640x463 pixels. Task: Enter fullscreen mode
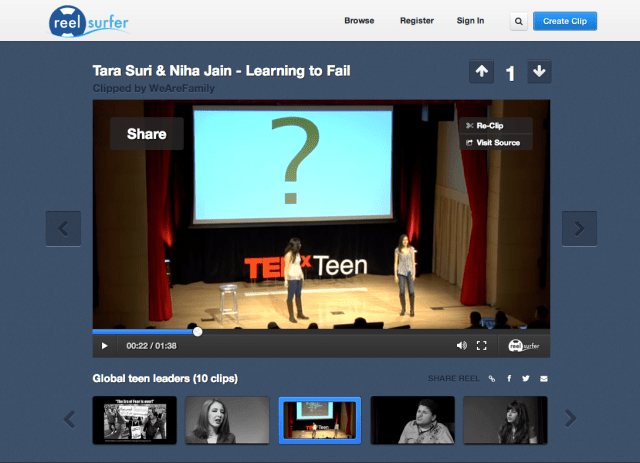click(x=482, y=346)
